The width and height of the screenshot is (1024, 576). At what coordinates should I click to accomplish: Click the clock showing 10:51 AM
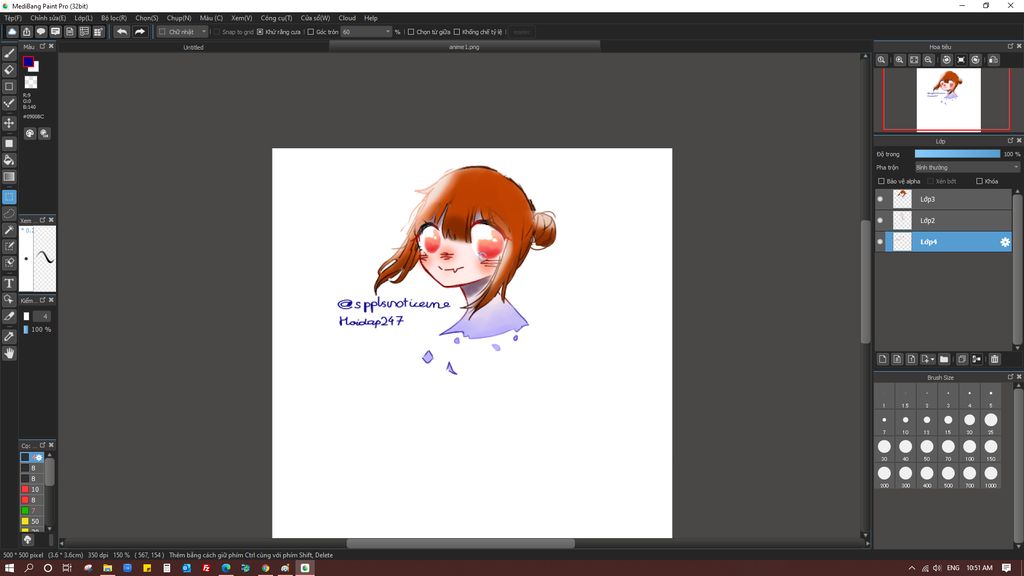tap(979, 568)
